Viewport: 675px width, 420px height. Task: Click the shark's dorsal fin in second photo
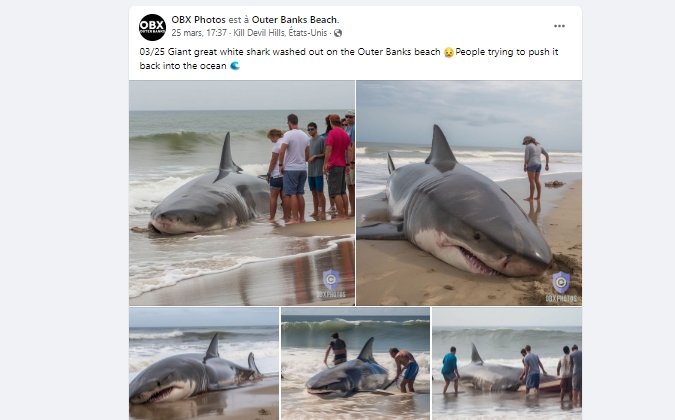coord(440,148)
